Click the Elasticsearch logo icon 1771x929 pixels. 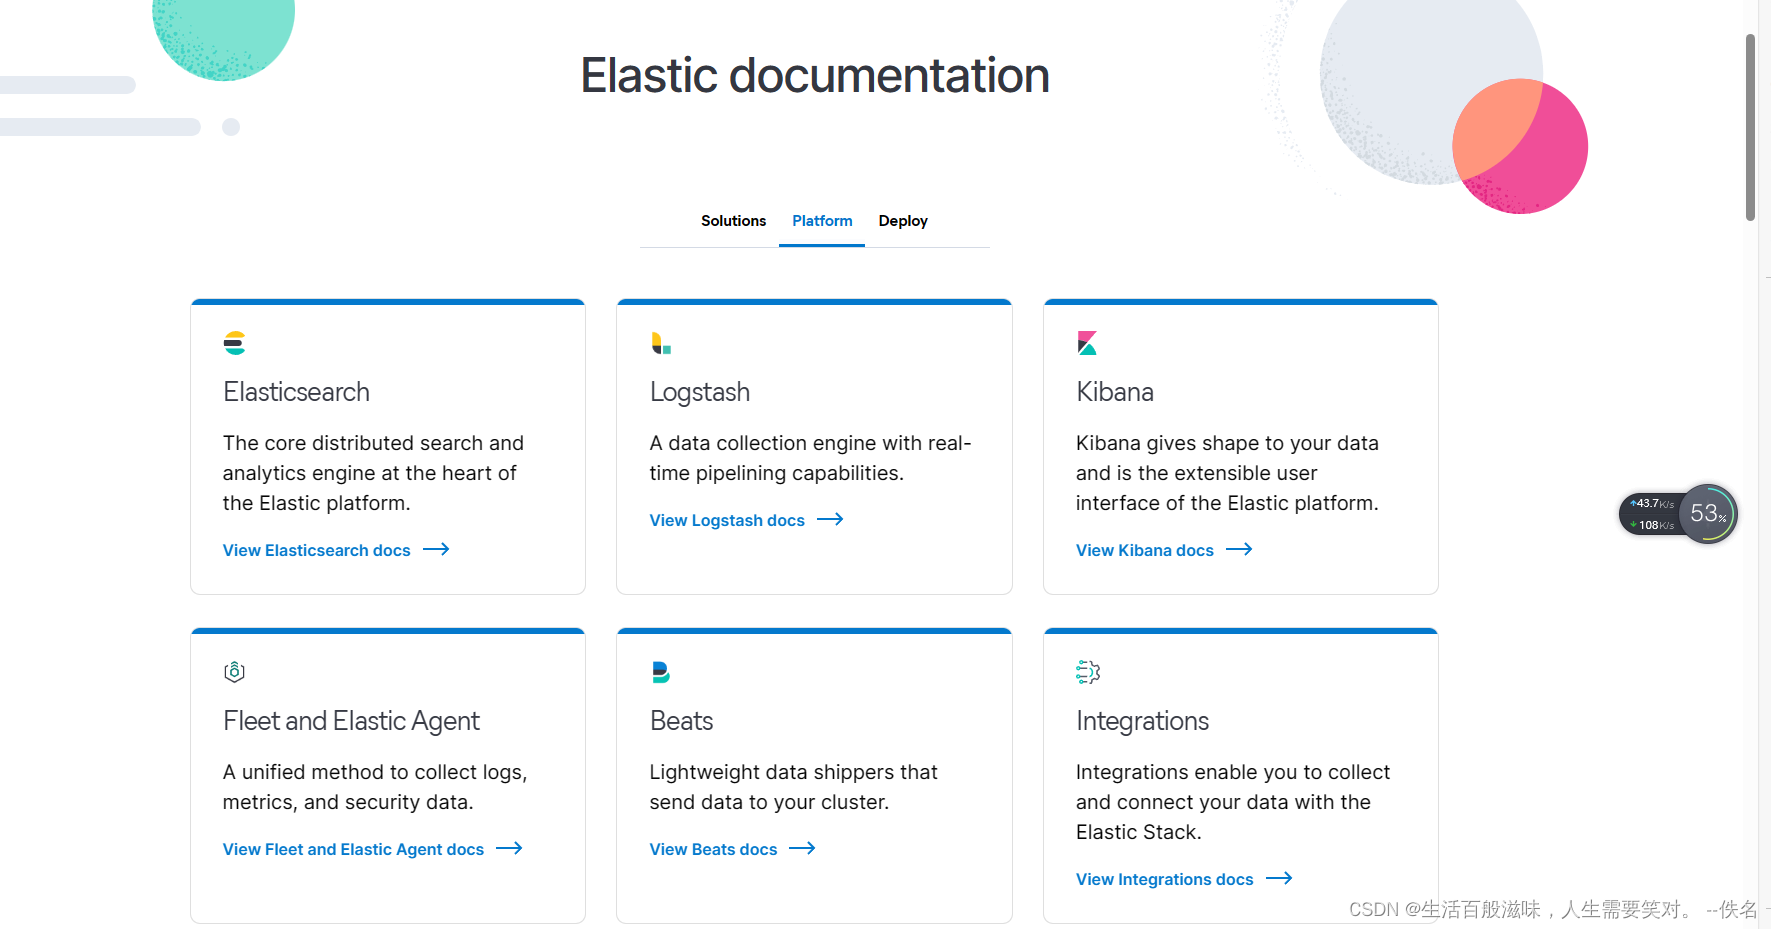(234, 343)
